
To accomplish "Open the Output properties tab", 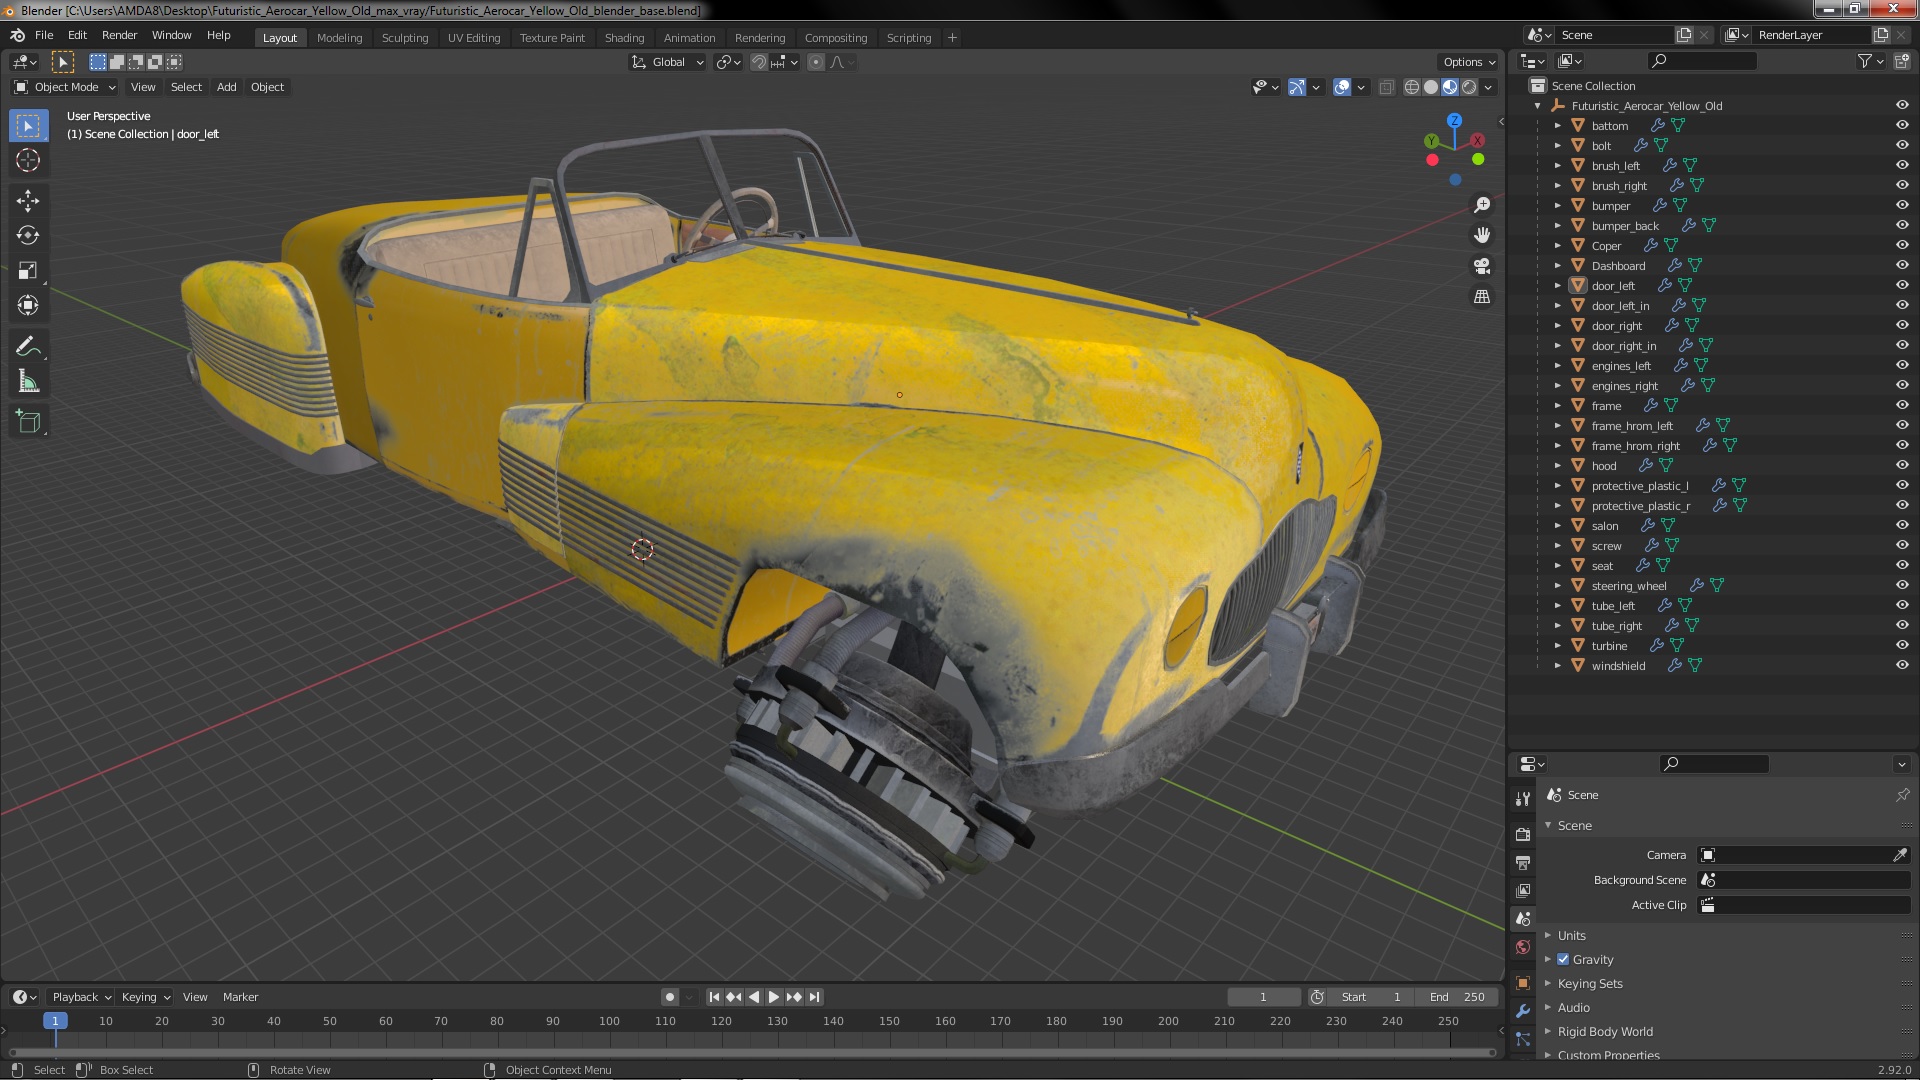I will coord(1523,862).
